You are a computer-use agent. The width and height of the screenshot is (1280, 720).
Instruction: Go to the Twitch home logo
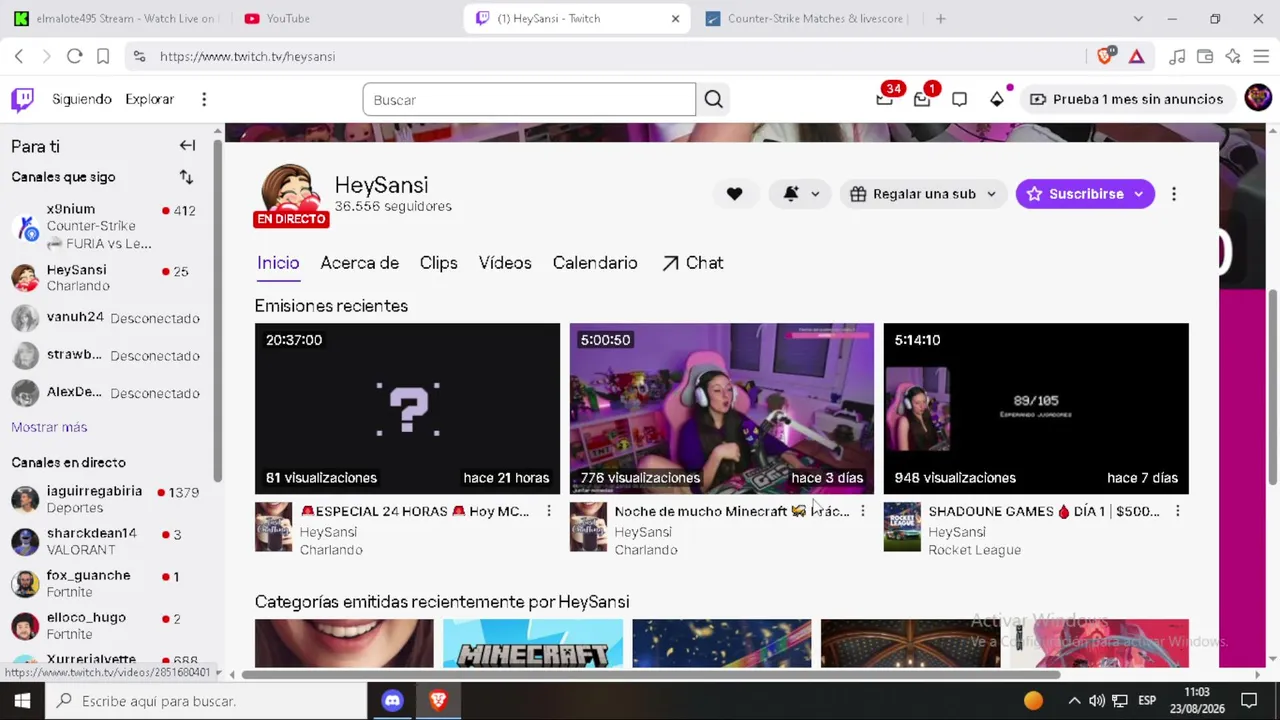coord(22,99)
